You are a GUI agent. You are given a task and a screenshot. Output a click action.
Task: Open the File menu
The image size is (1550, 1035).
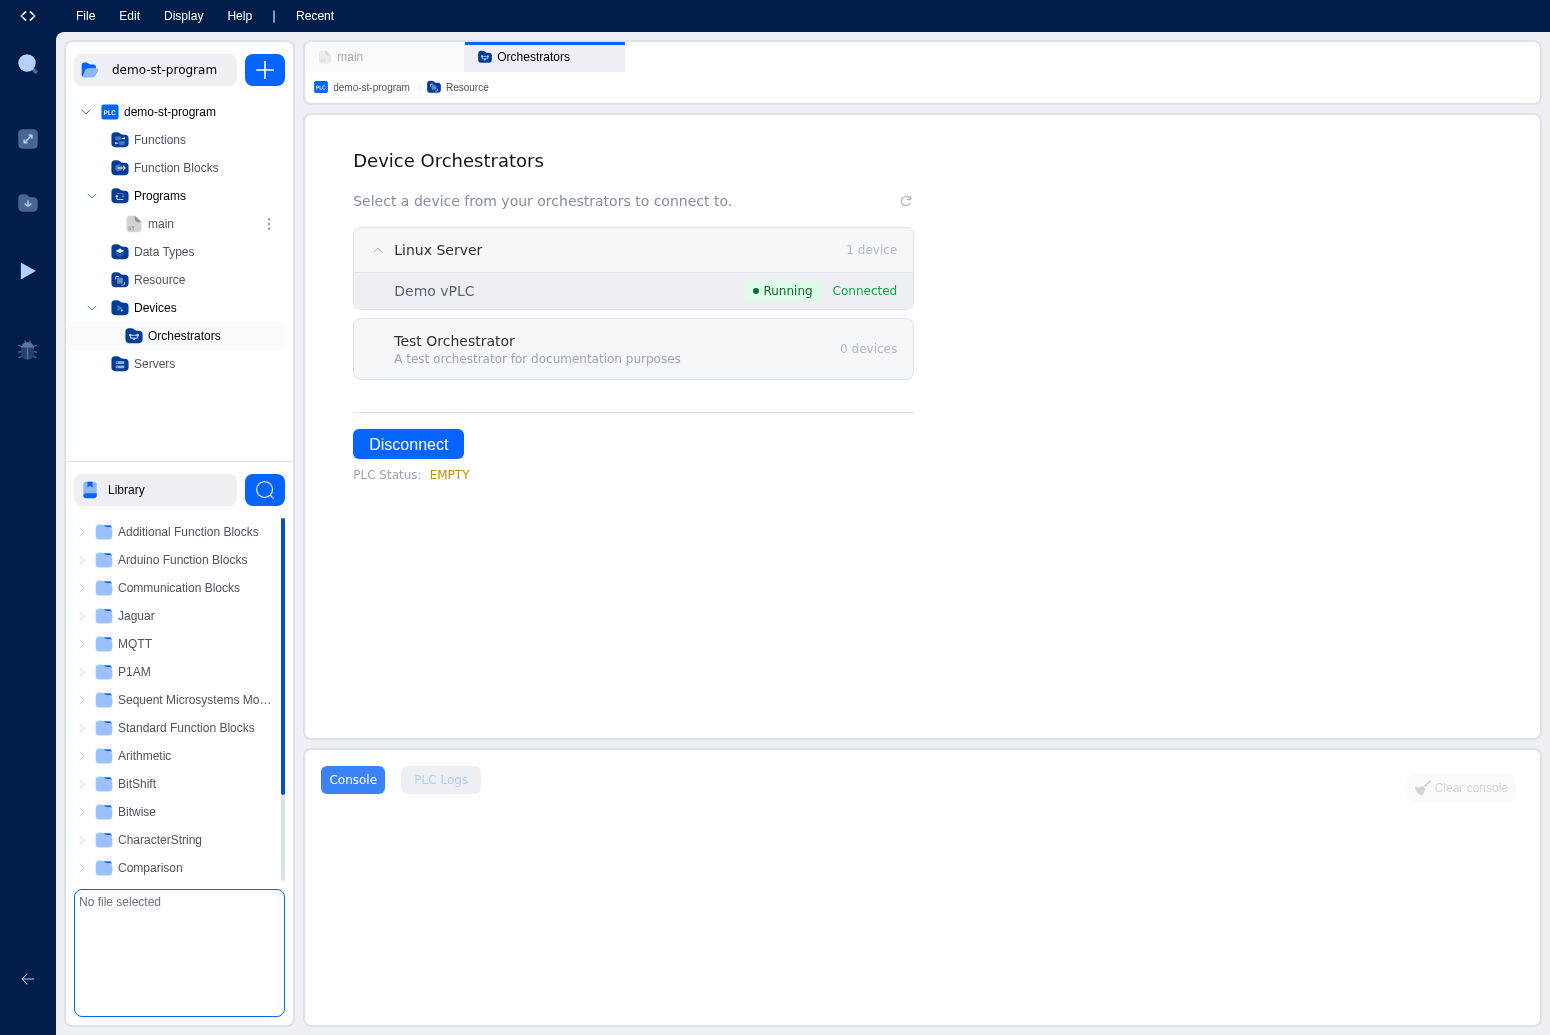click(x=86, y=16)
